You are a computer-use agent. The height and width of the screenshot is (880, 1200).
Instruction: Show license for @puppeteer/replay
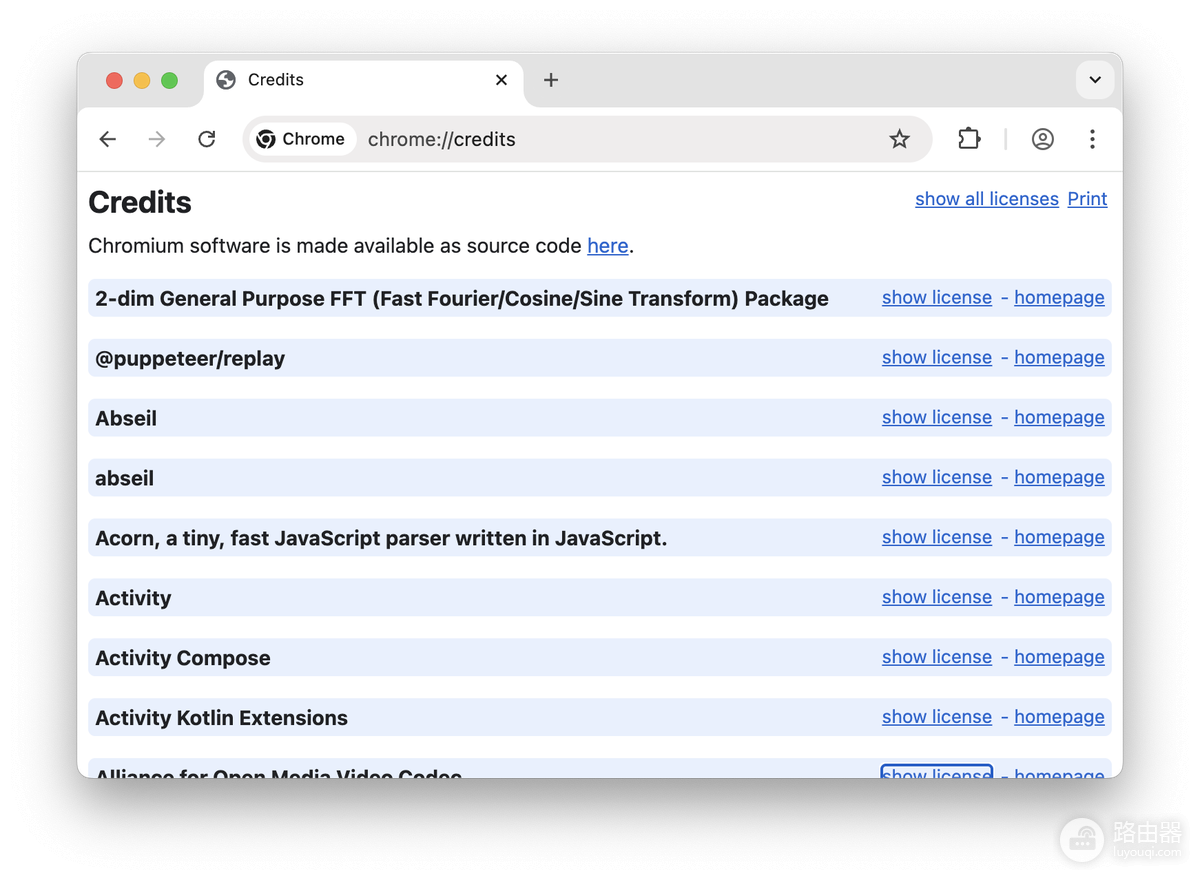(x=937, y=358)
